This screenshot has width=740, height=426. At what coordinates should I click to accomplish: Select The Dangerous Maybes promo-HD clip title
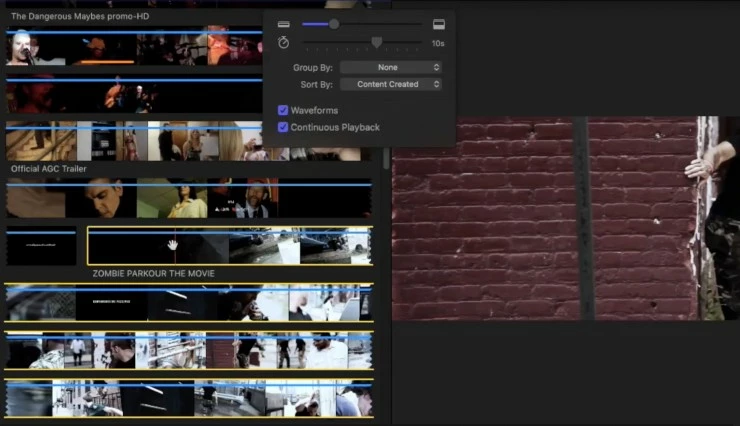click(80, 16)
